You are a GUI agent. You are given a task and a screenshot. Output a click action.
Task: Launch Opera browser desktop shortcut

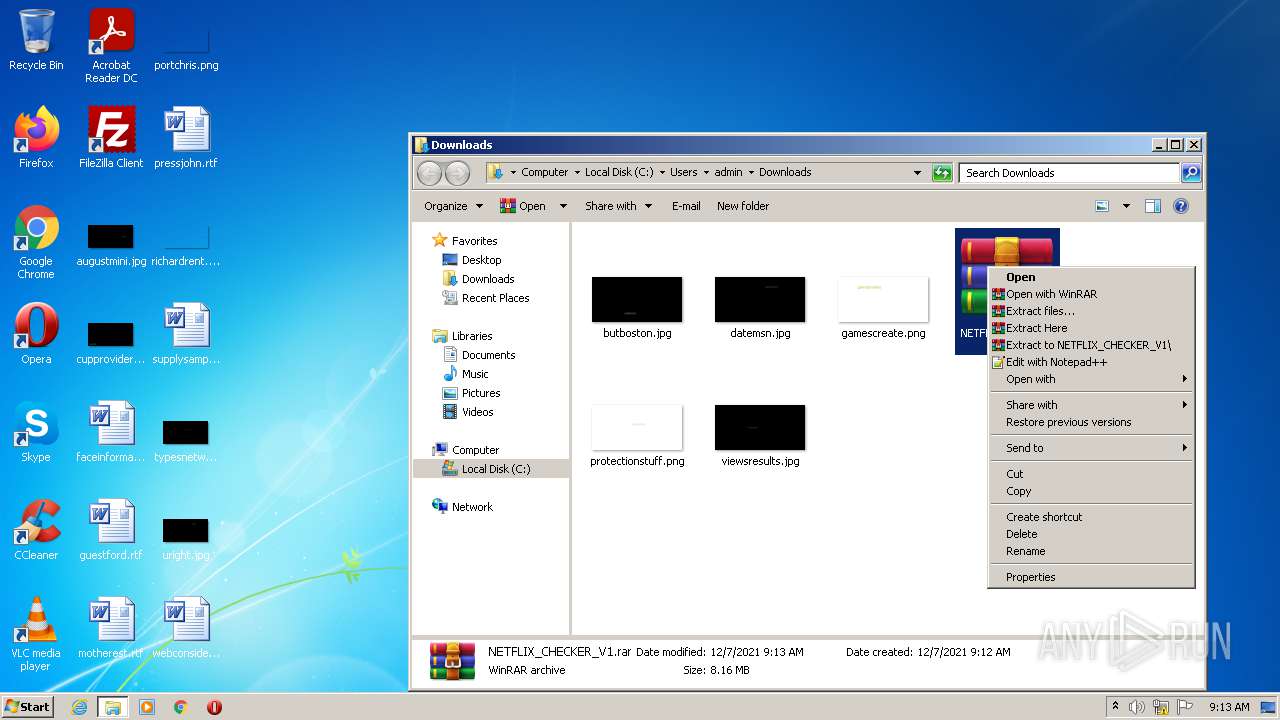coord(36,333)
